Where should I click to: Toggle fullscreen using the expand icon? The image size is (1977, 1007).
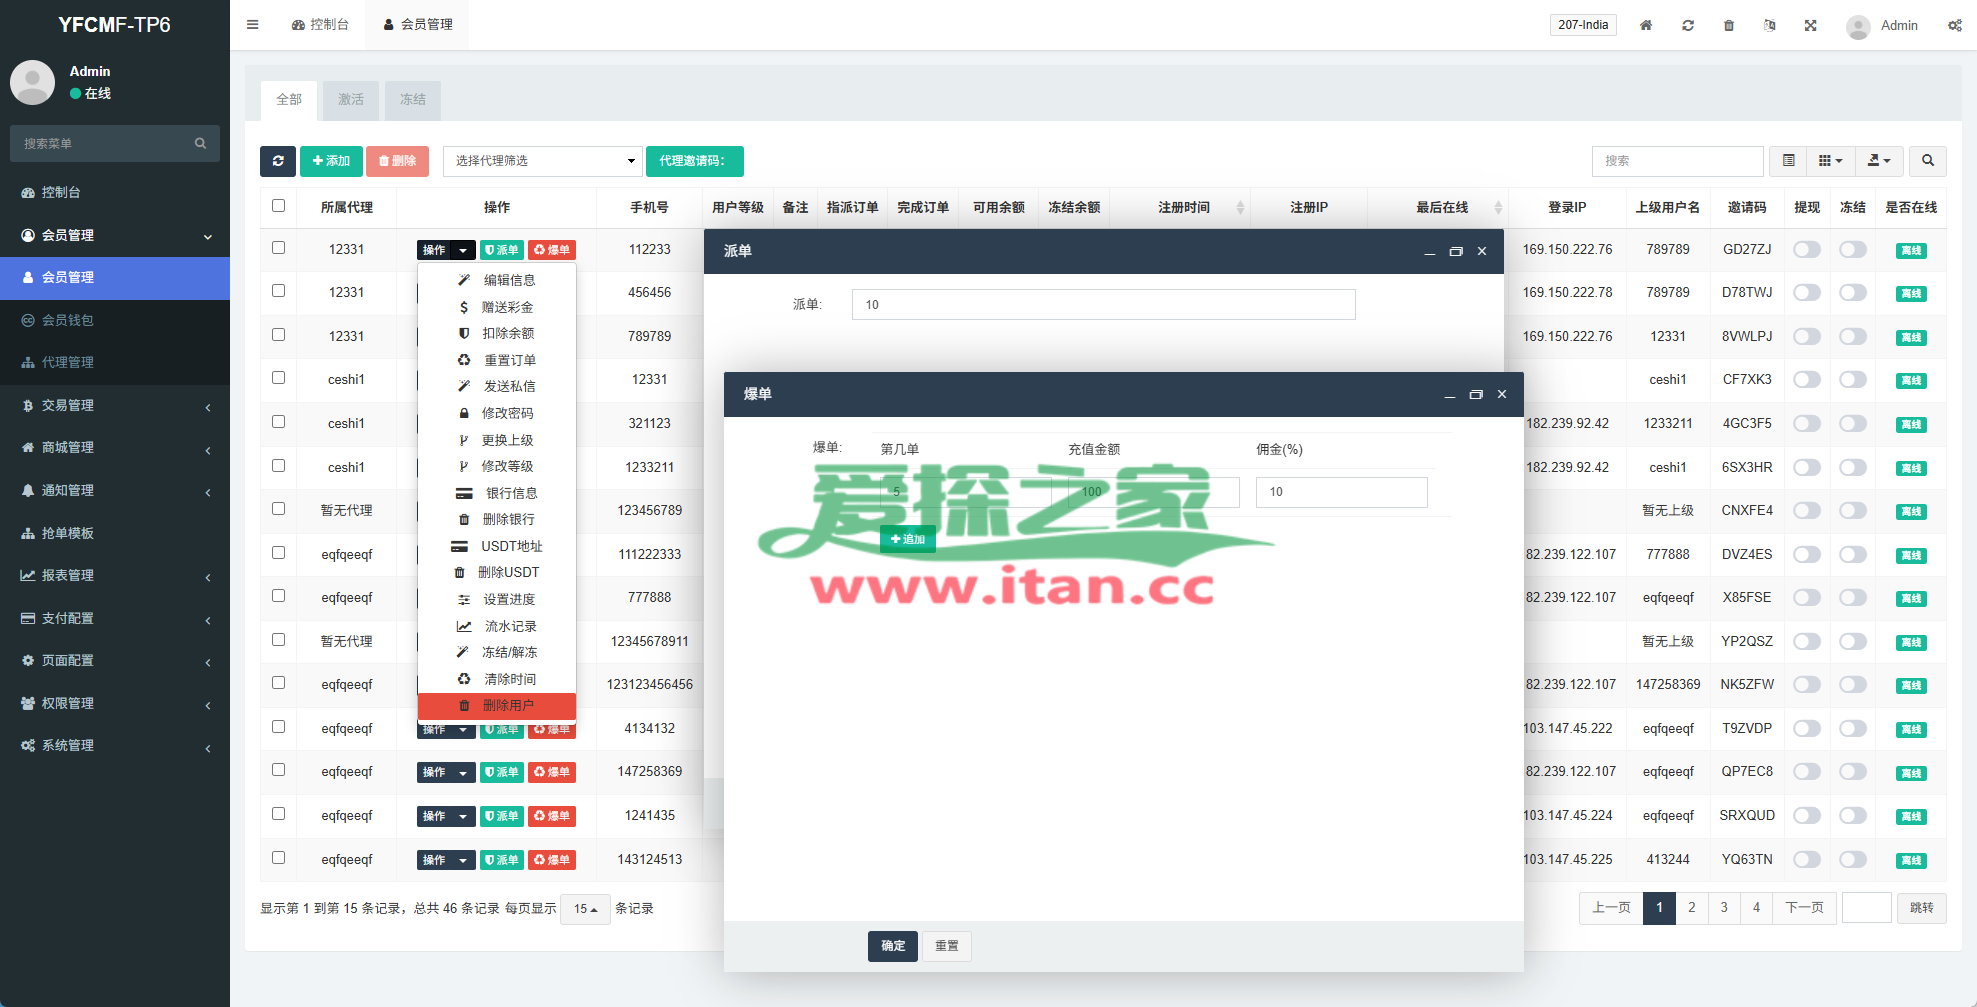(x=1810, y=25)
